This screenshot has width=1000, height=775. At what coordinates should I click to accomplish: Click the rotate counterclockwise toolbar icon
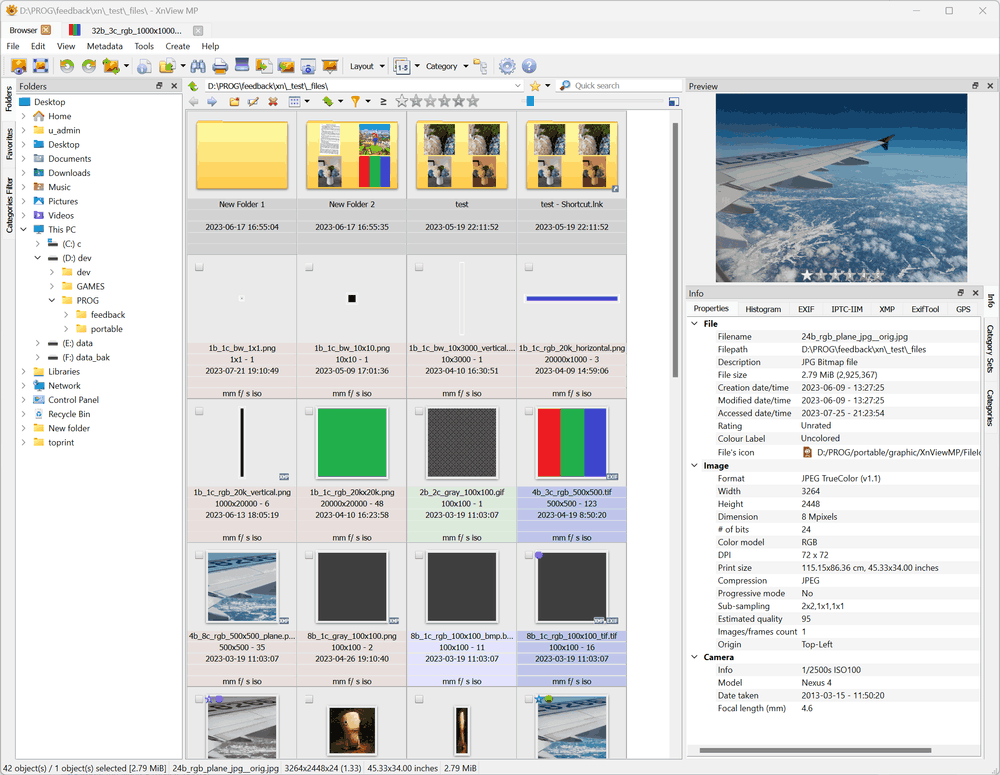pos(67,66)
